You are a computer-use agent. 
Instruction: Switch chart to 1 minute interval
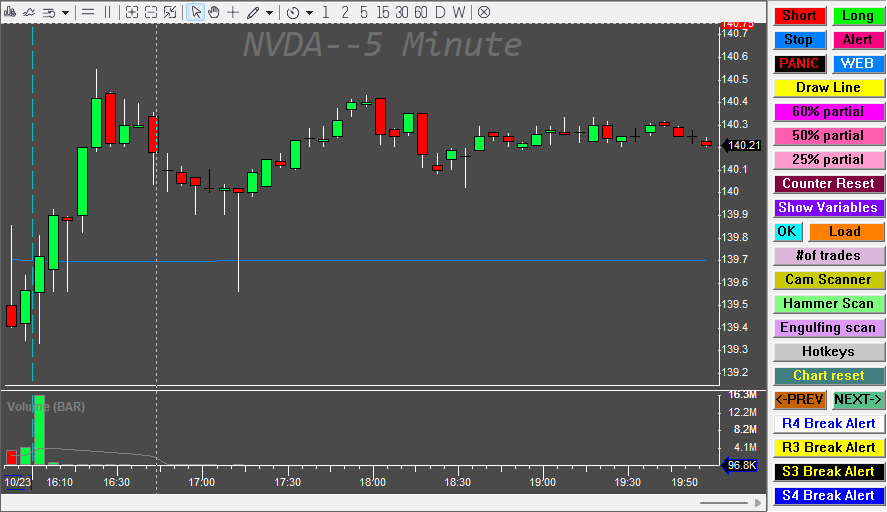pyautogui.click(x=326, y=12)
